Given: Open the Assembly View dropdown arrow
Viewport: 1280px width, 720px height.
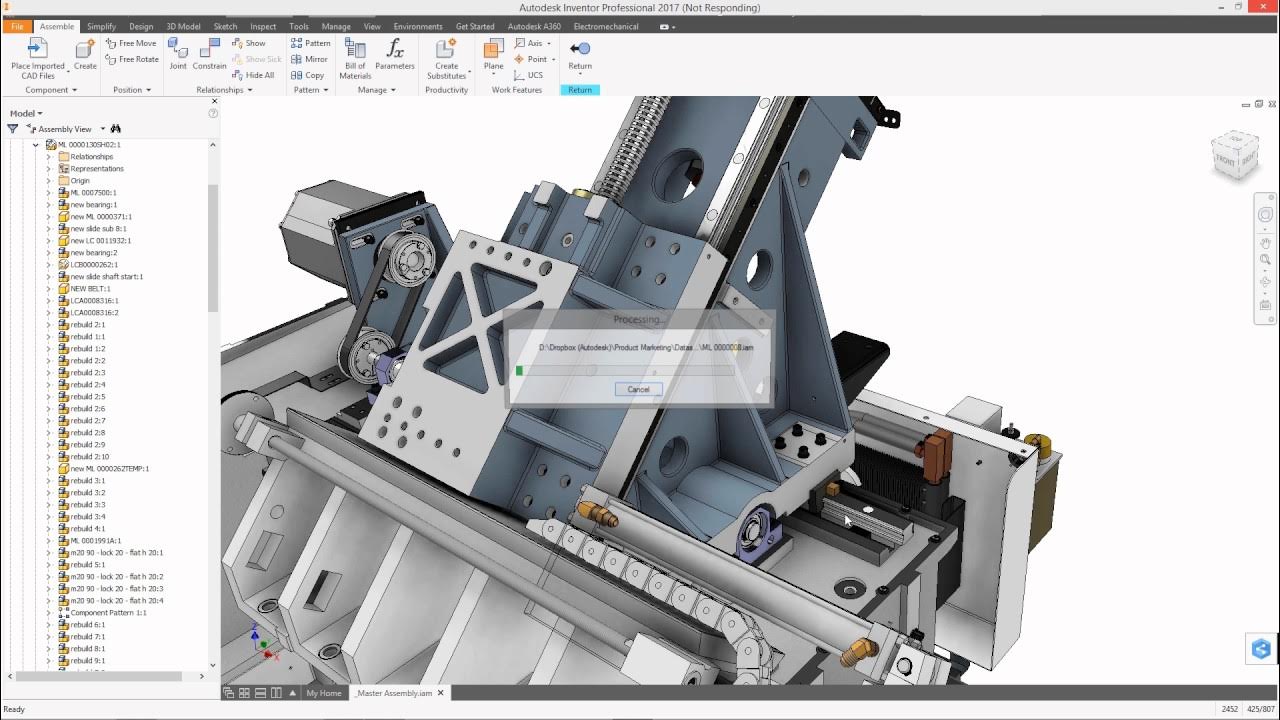Looking at the screenshot, I should click(x=103, y=129).
